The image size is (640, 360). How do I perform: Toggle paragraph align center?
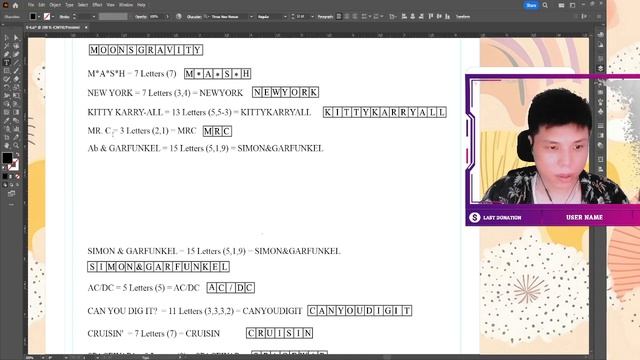click(x=347, y=17)
